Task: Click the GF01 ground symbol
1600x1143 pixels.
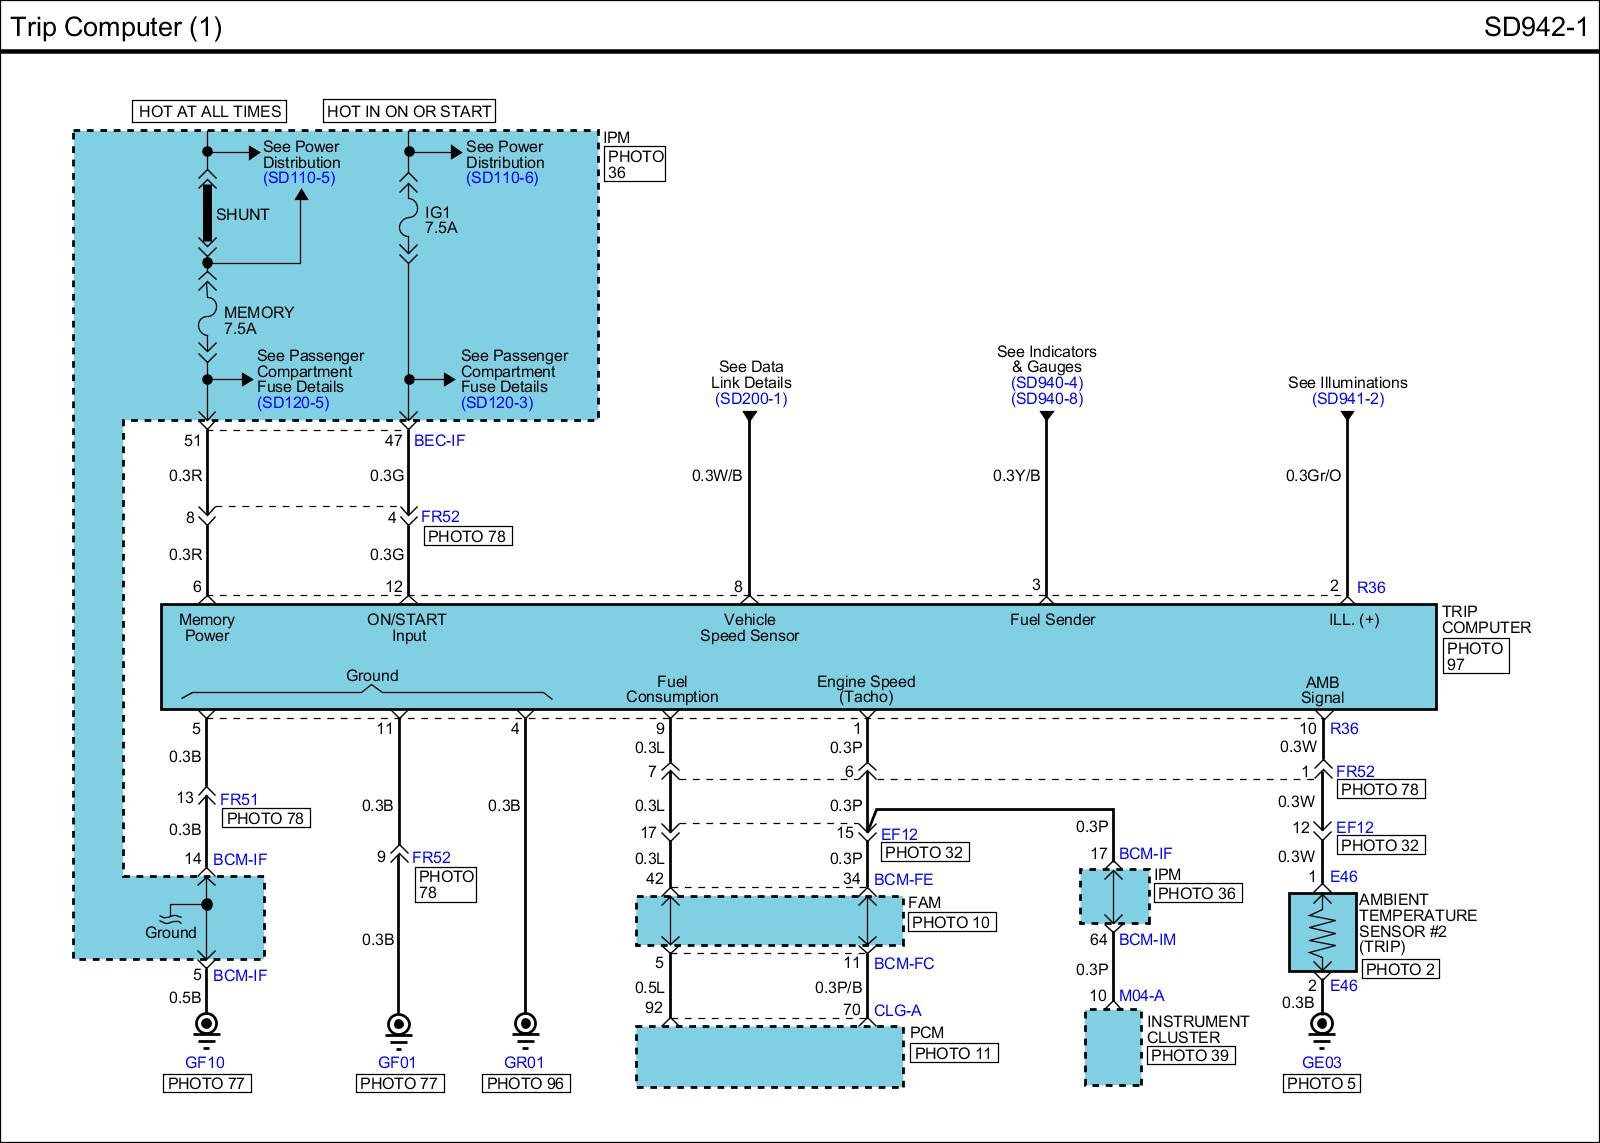Action: tap(398, 1026)
